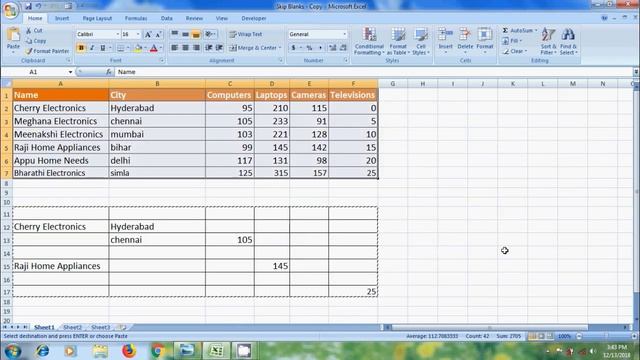Open the Name Box dropdown arrow
640x360 pixels.
pos(70,72)
